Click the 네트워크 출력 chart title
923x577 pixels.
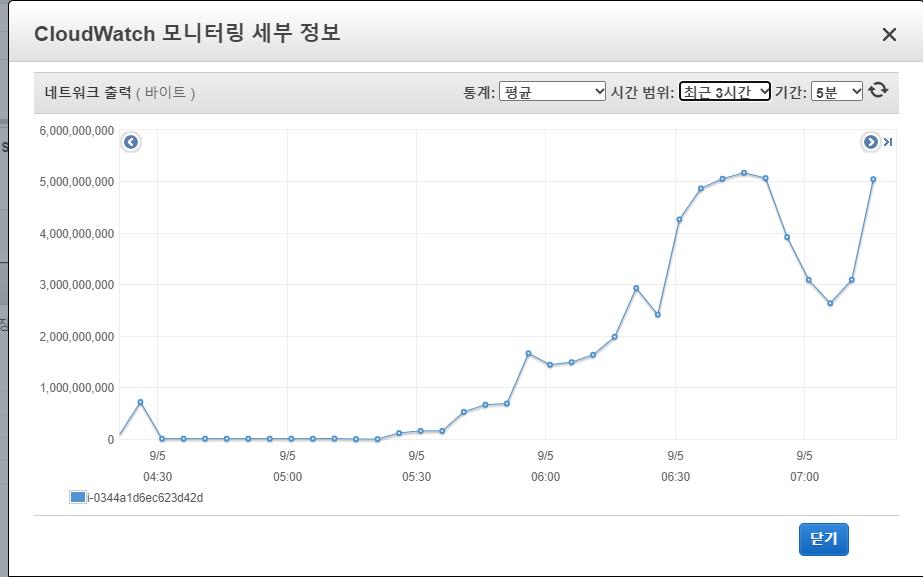[88, 92]
